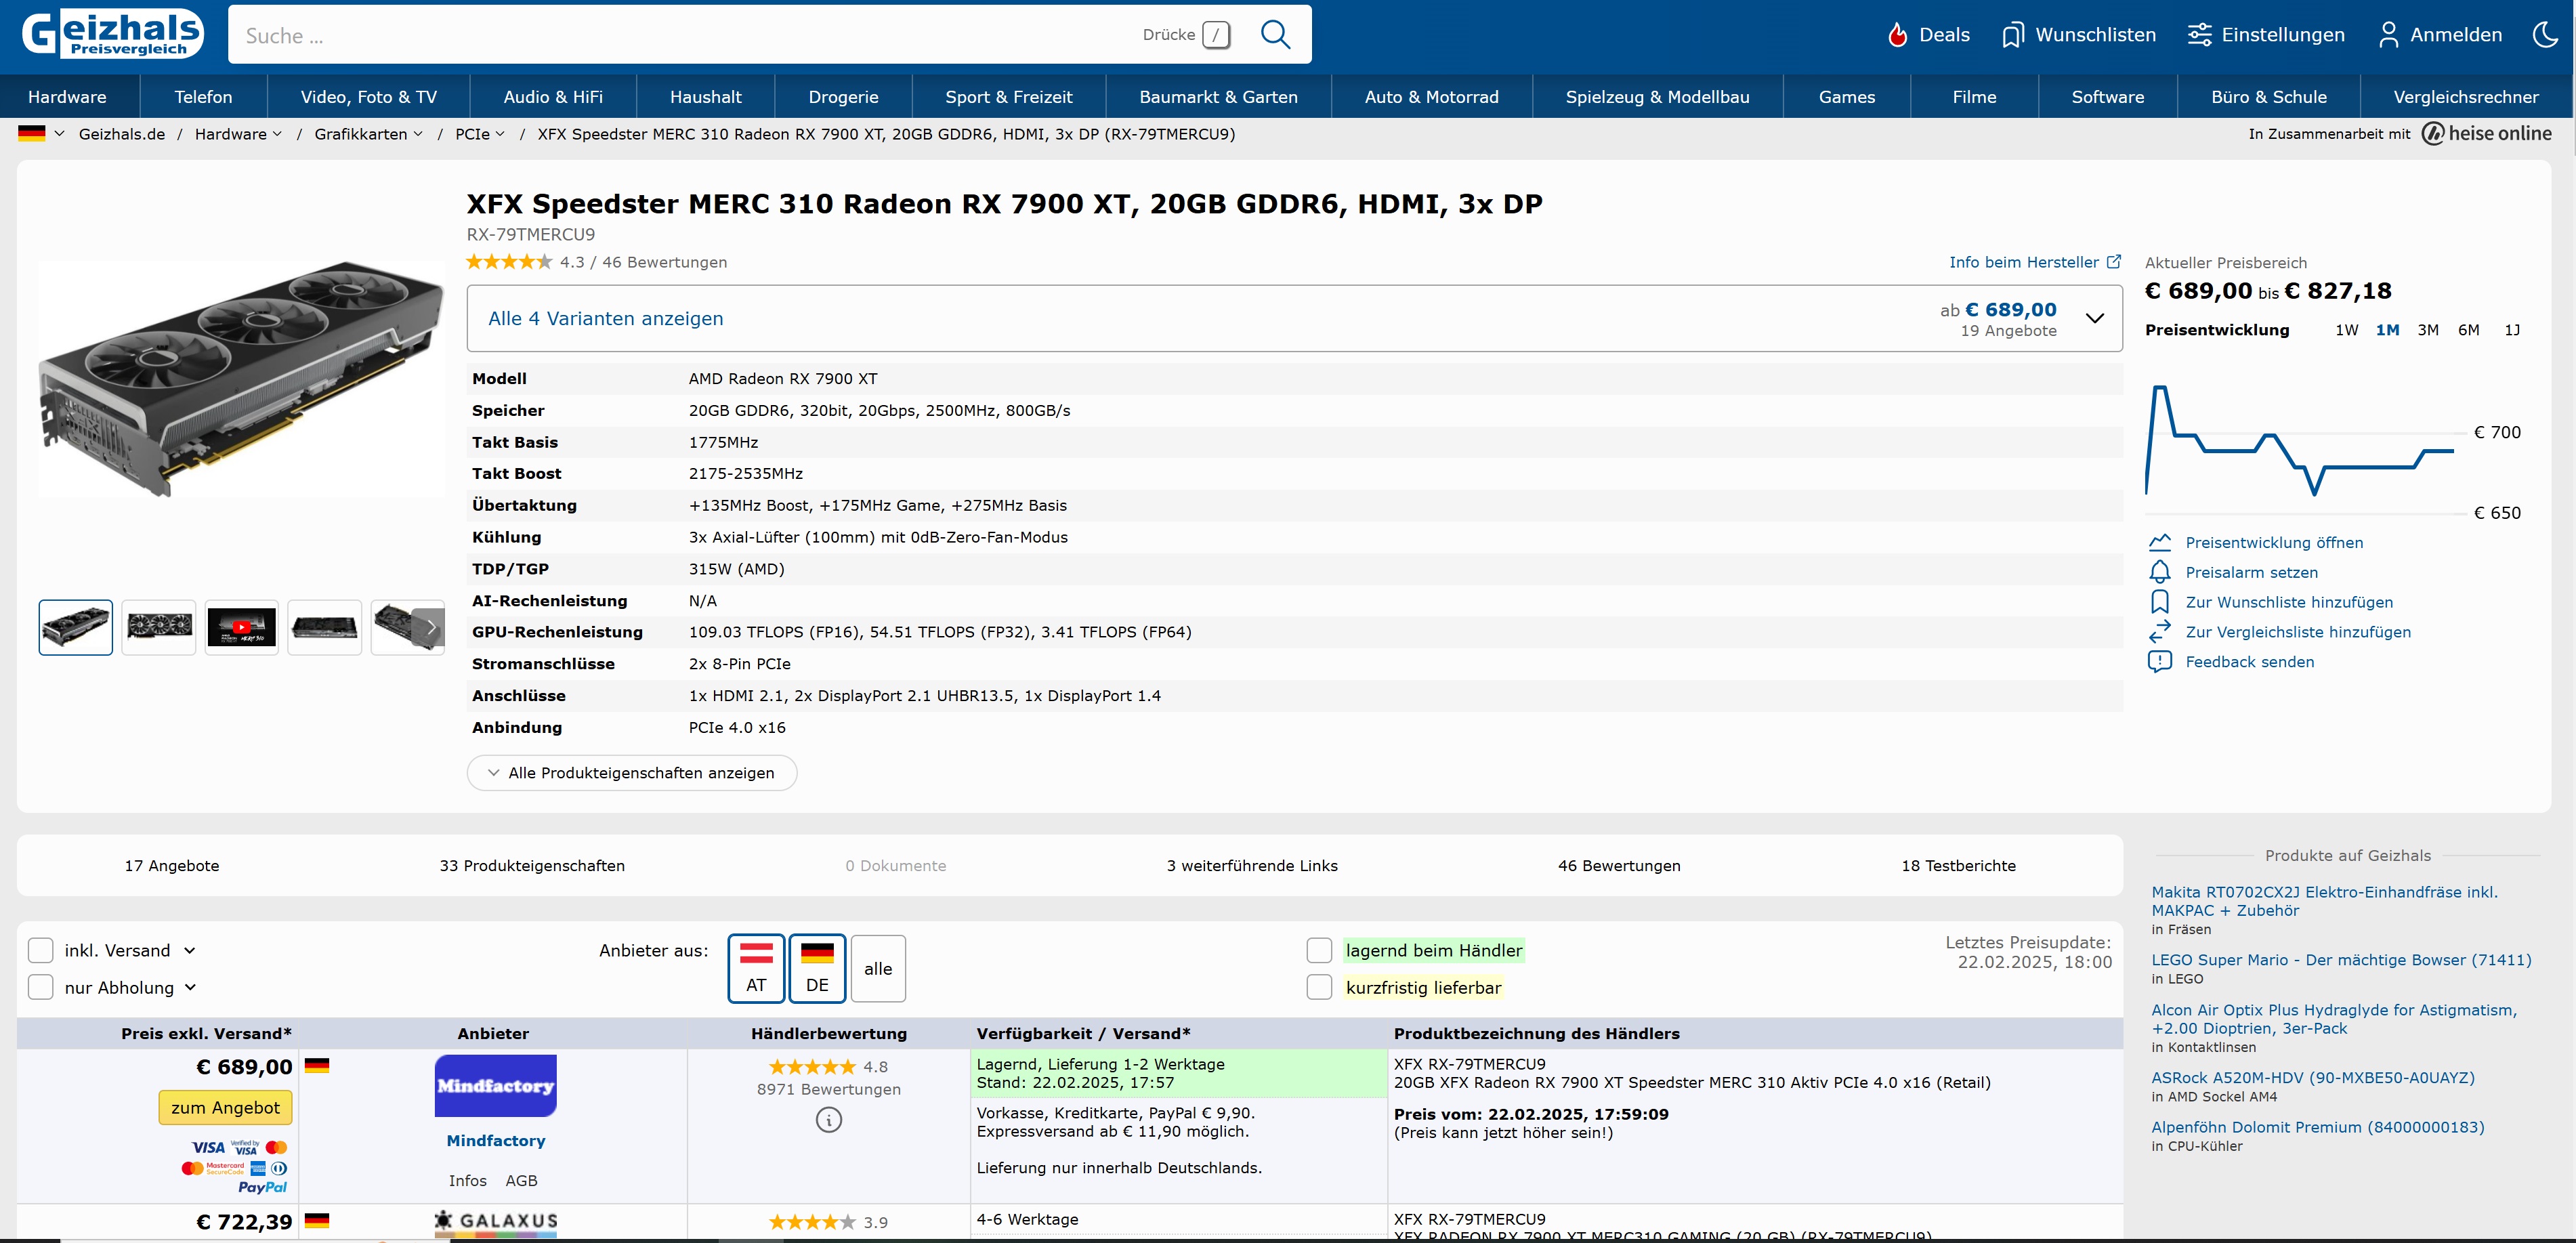Open Games category menu

click(x=1846, y=97)
